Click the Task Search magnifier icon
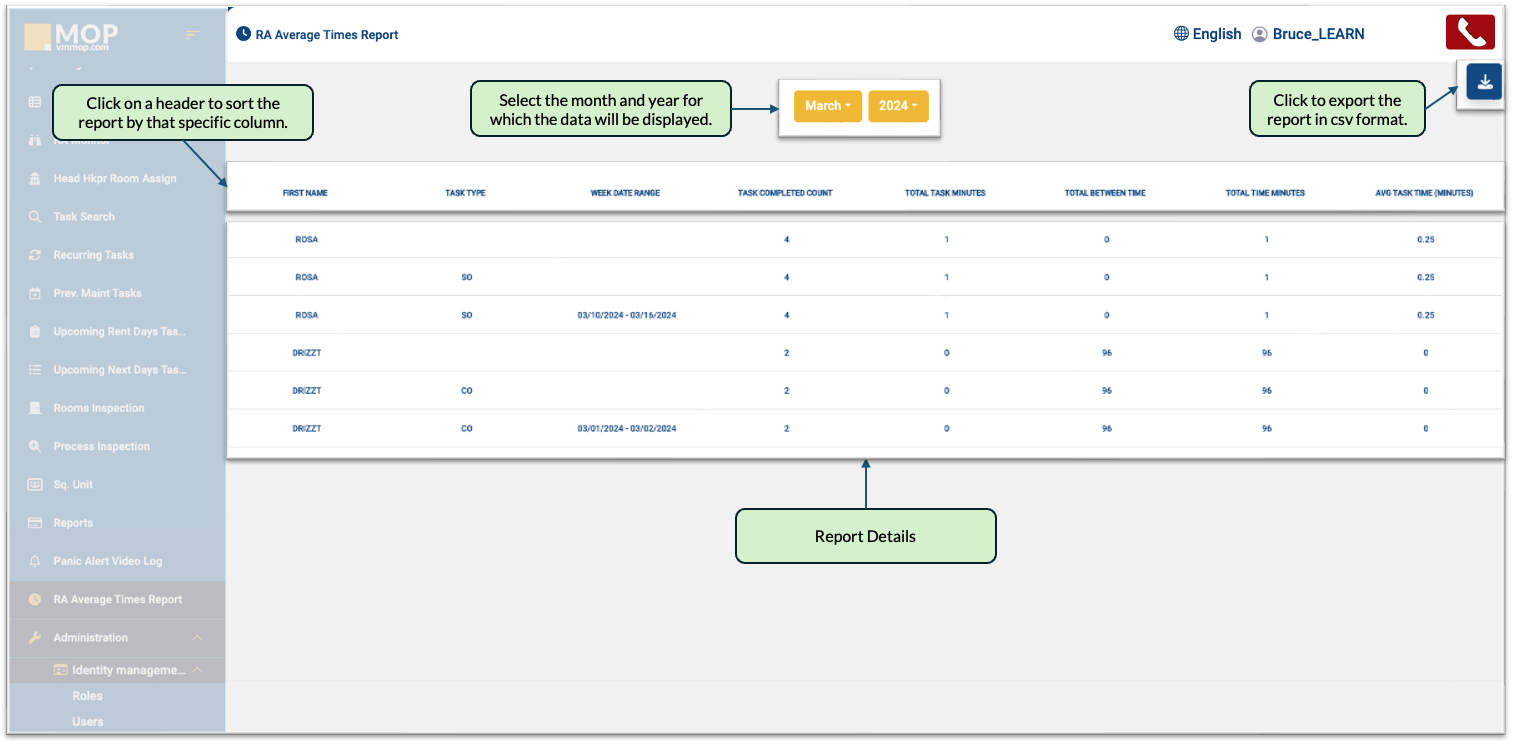1514x744 pixels. click(35, 217)
